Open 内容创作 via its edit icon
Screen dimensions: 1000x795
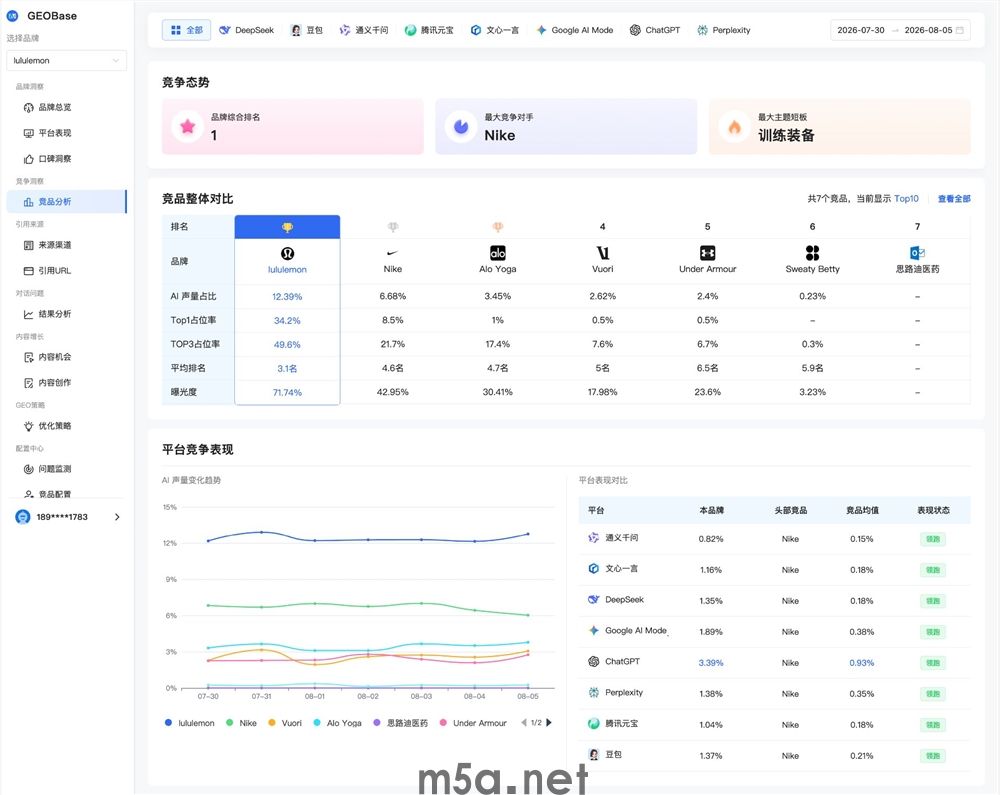(x=29, y=383)
